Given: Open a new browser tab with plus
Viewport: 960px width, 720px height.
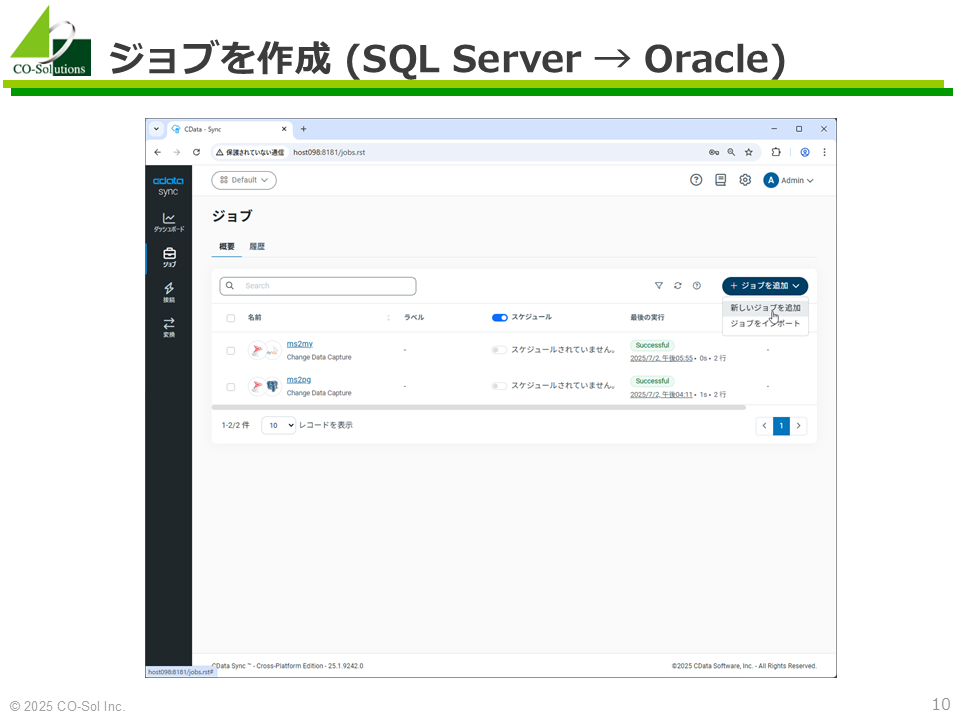Looking at the screenshot, I should [304, 129].
